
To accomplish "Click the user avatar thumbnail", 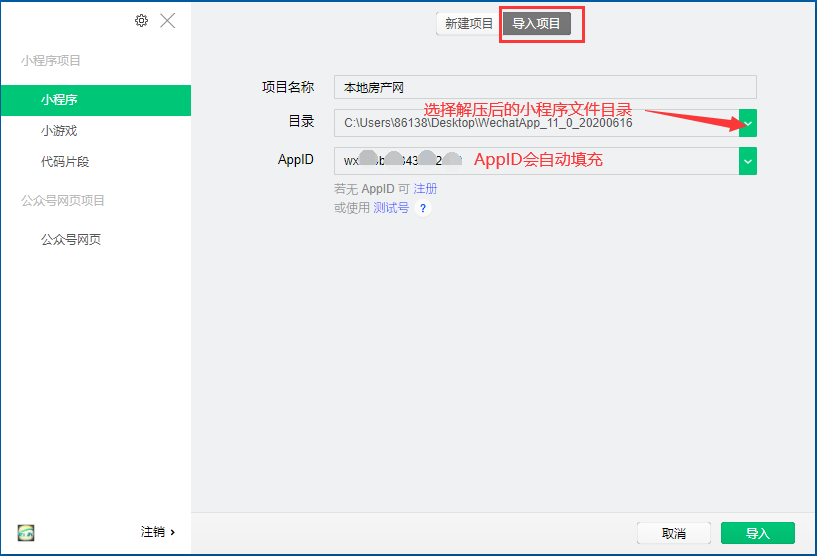I will point(26,533).
